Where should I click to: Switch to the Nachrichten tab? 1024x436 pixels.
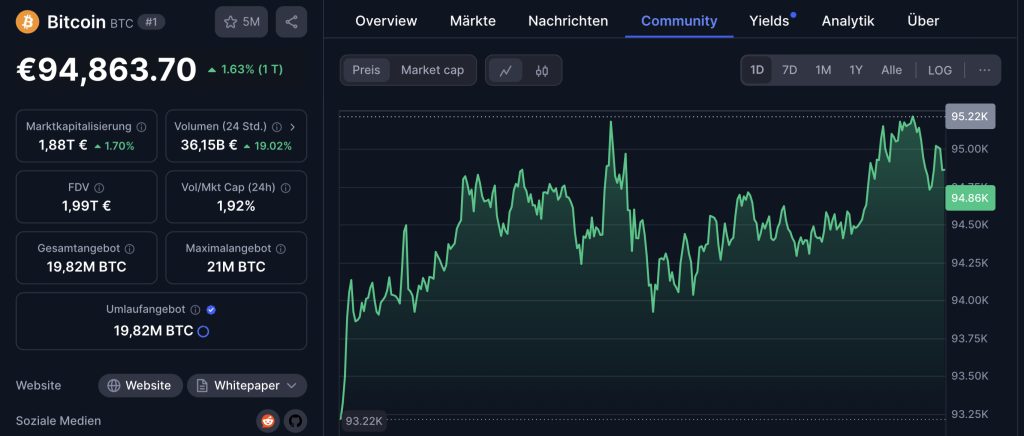tap(568, 21)
